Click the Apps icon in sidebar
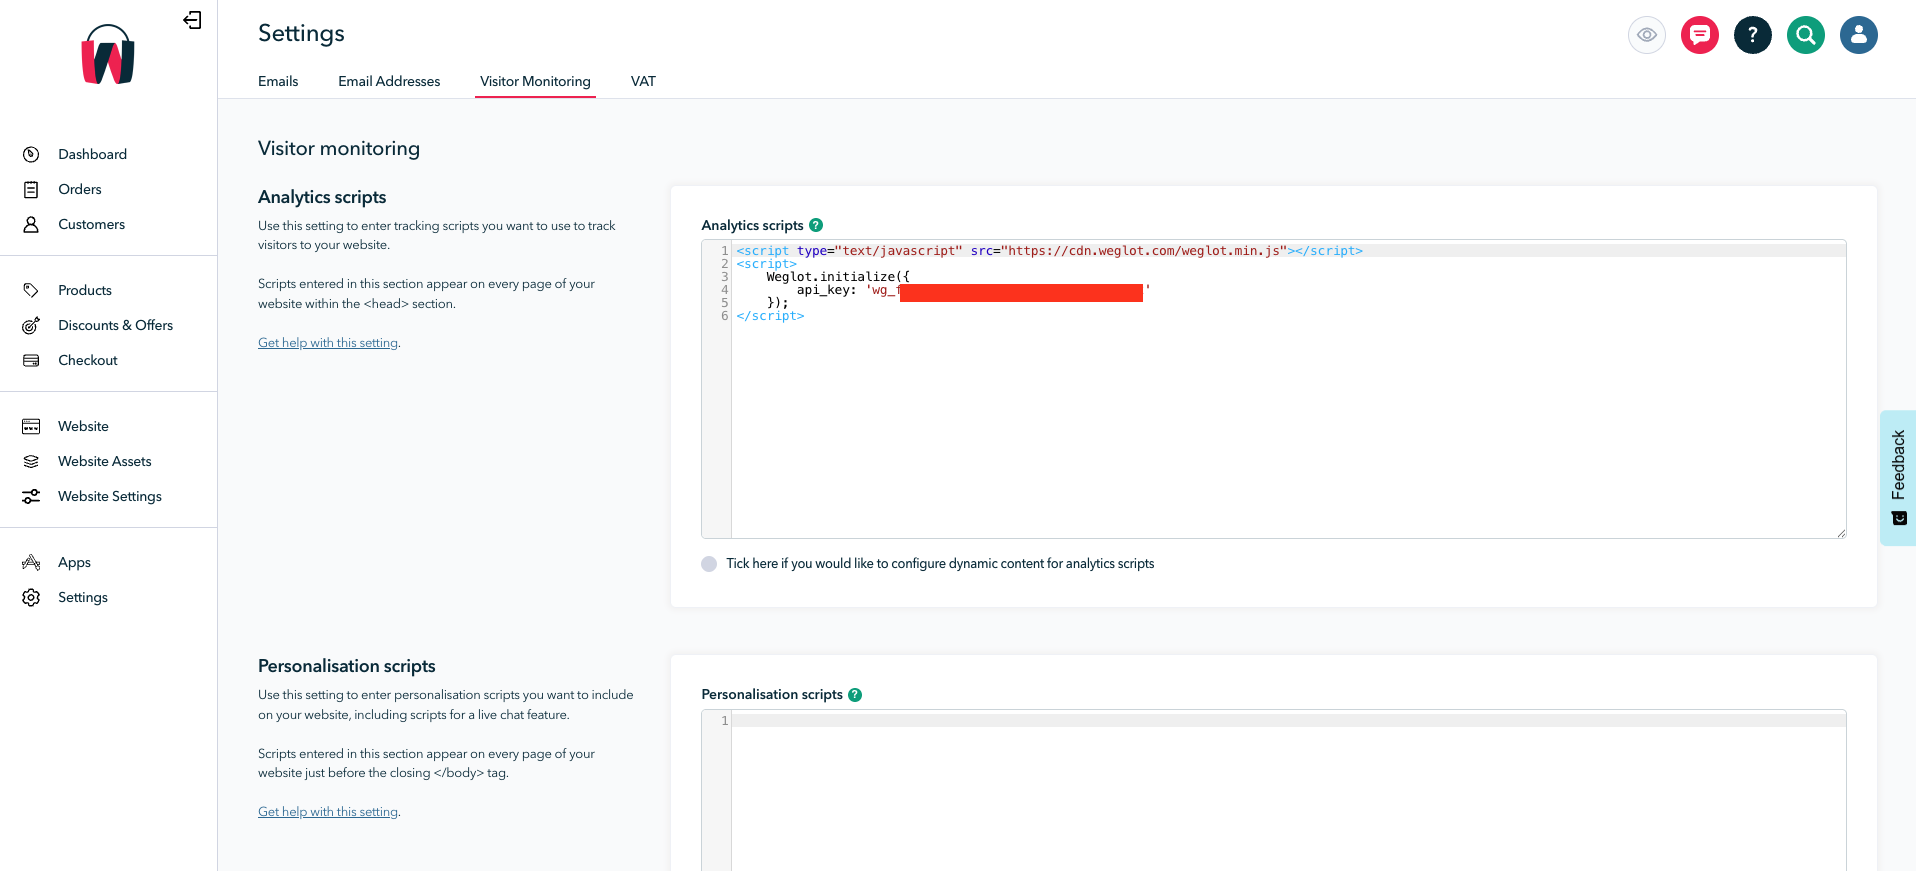 31,562
